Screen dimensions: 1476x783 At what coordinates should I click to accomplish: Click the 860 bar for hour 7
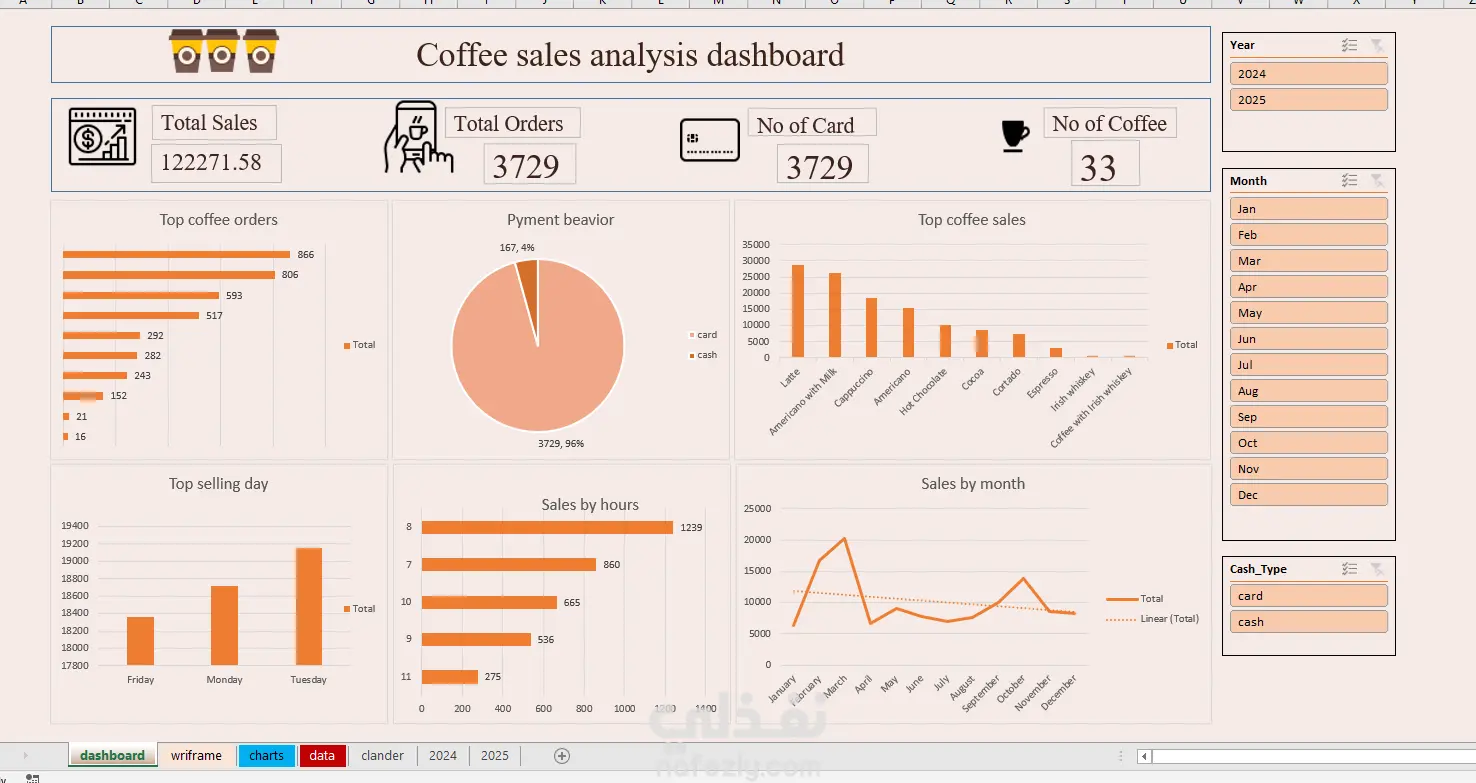coord(509,565)
